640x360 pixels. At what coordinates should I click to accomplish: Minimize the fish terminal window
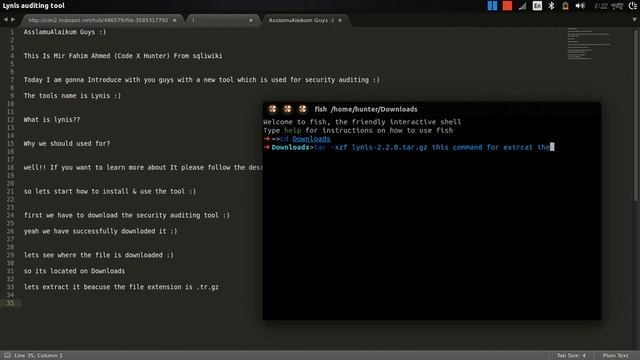(287, 109)
